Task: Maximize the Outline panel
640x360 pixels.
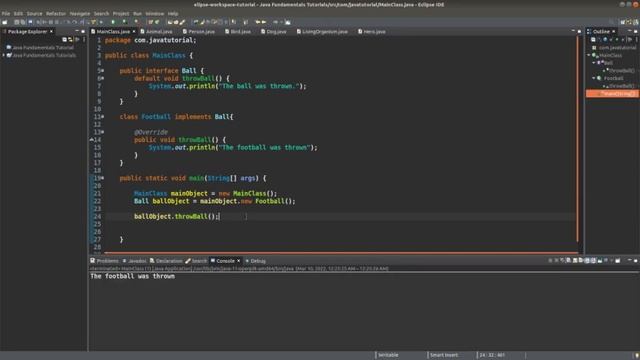Action: pos(636,31)
